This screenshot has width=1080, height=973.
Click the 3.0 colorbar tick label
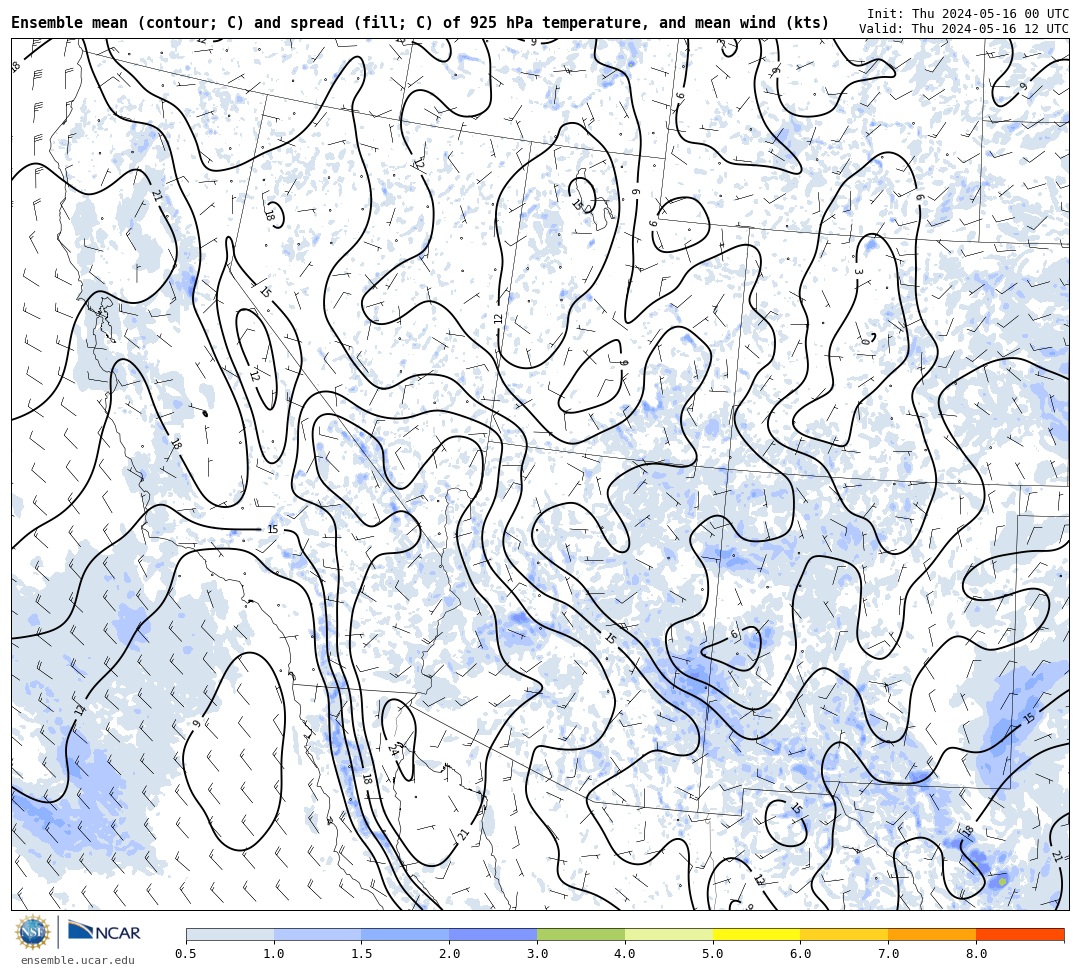click(x=537, y=954)
